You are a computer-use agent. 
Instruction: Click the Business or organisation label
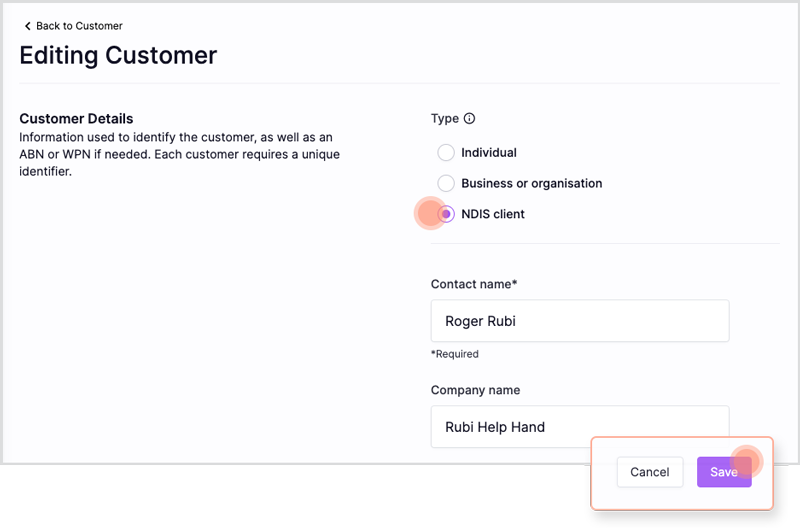click(532, 183)
